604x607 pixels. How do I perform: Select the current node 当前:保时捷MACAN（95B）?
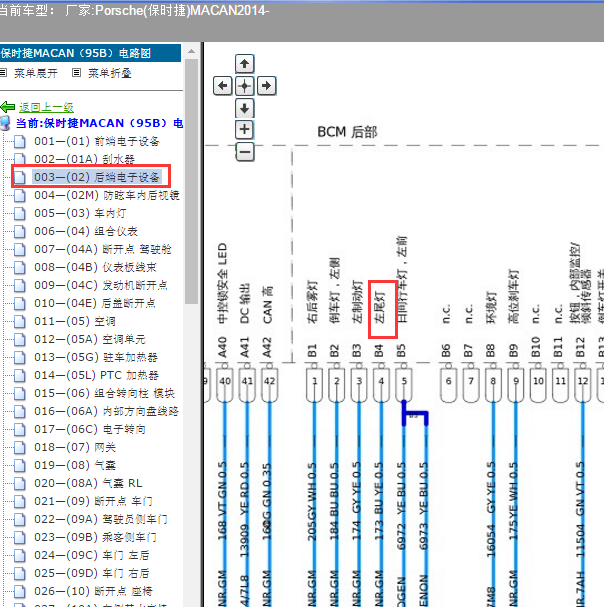[99, 123]
